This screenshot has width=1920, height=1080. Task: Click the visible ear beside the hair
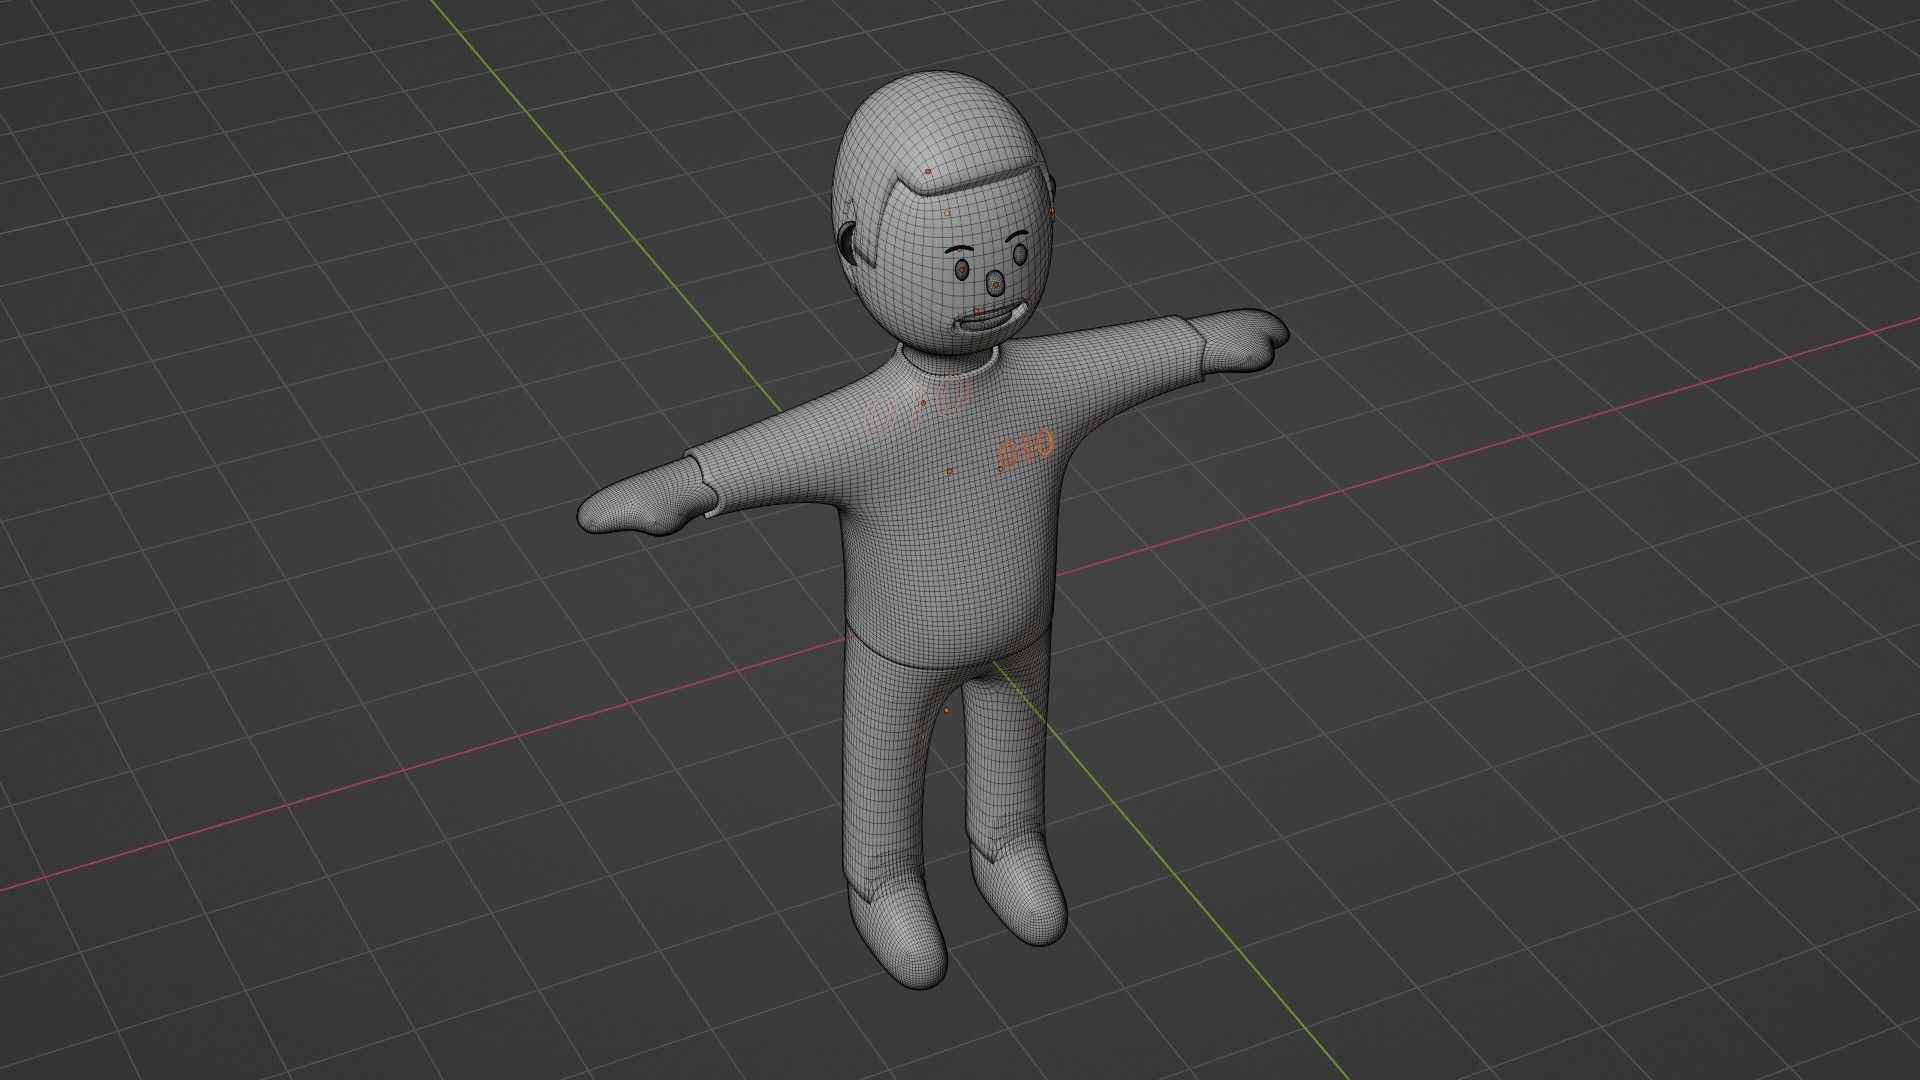click(x=846, y=244)
